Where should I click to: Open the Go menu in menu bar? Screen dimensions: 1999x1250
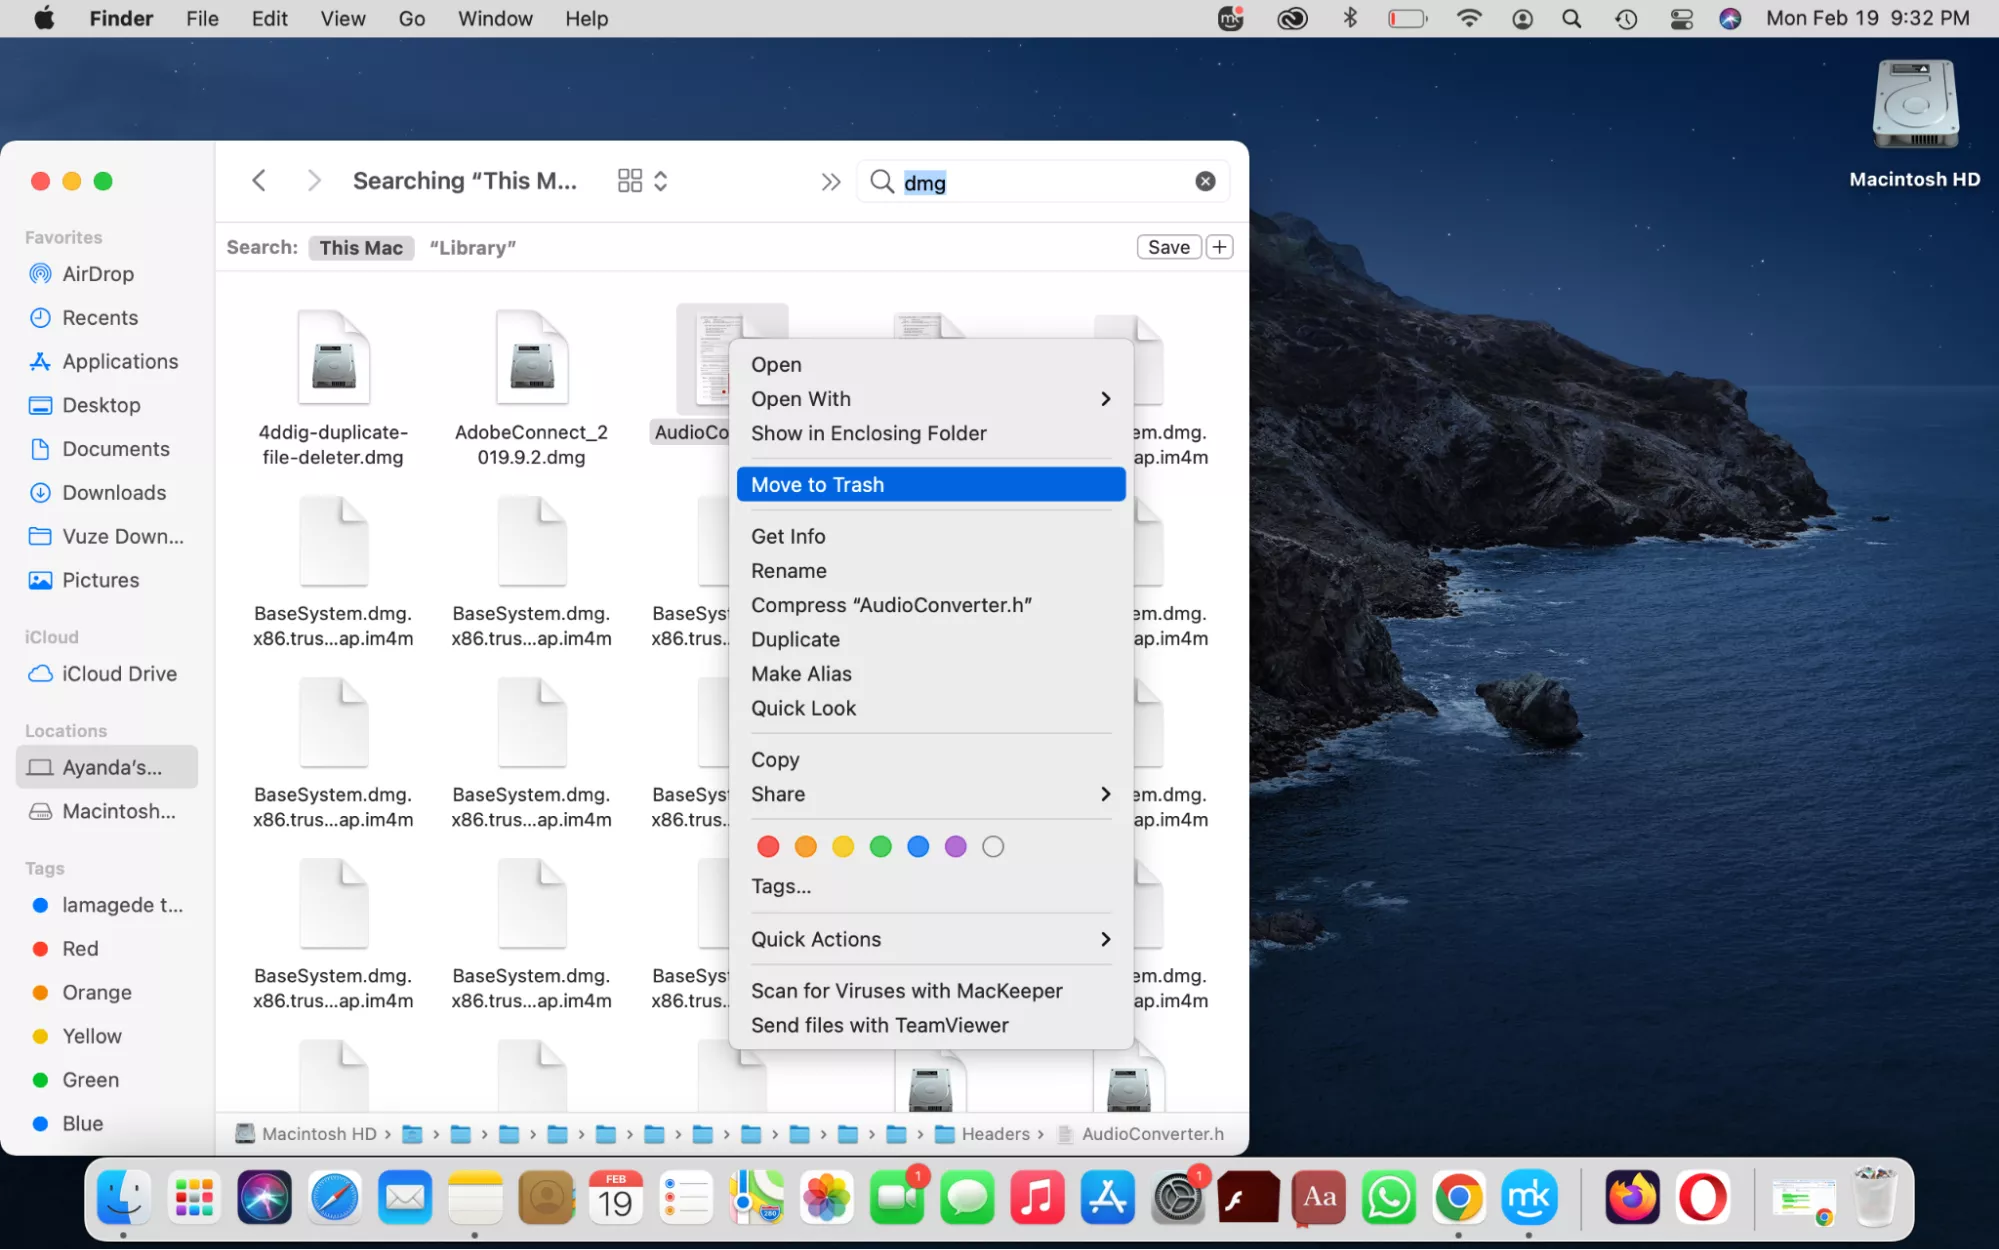[411, 19]
